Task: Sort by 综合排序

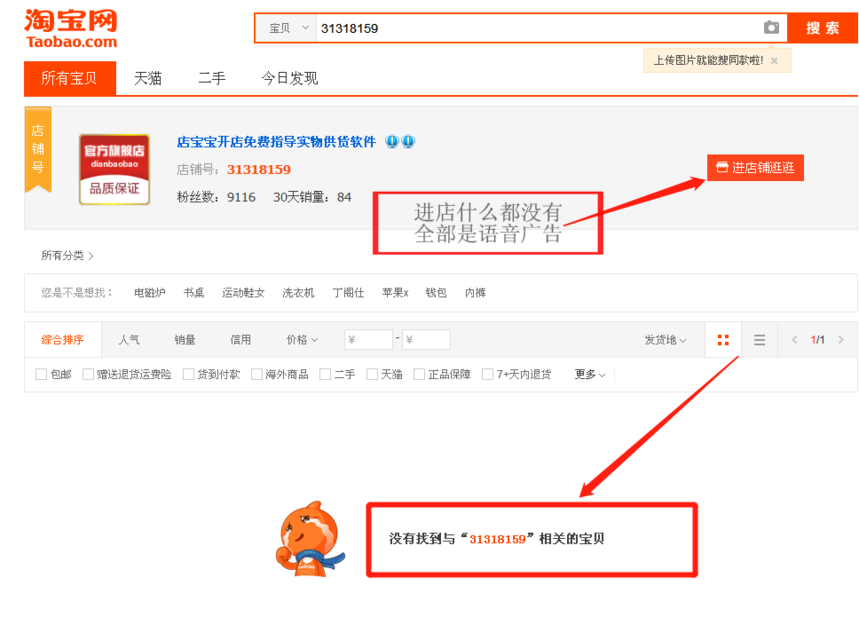Action: pos(62,340)
